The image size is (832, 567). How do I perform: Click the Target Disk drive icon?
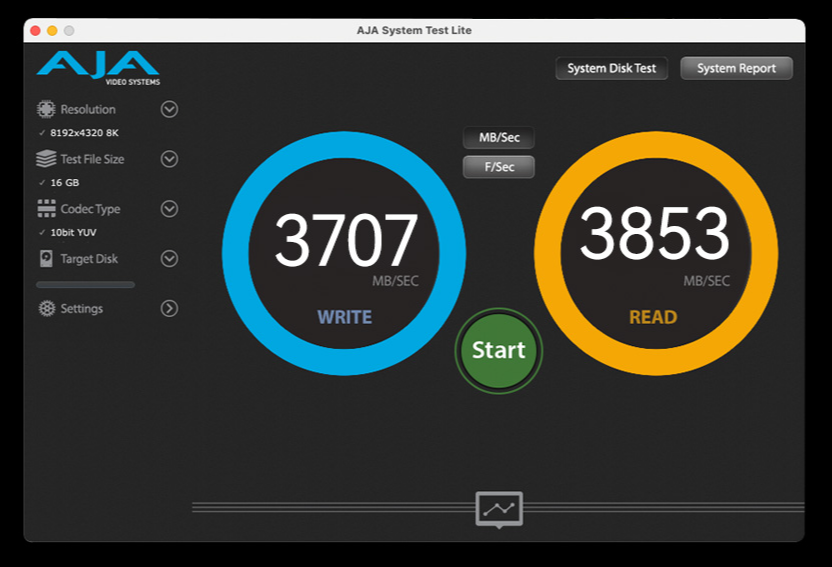point(46,259)
